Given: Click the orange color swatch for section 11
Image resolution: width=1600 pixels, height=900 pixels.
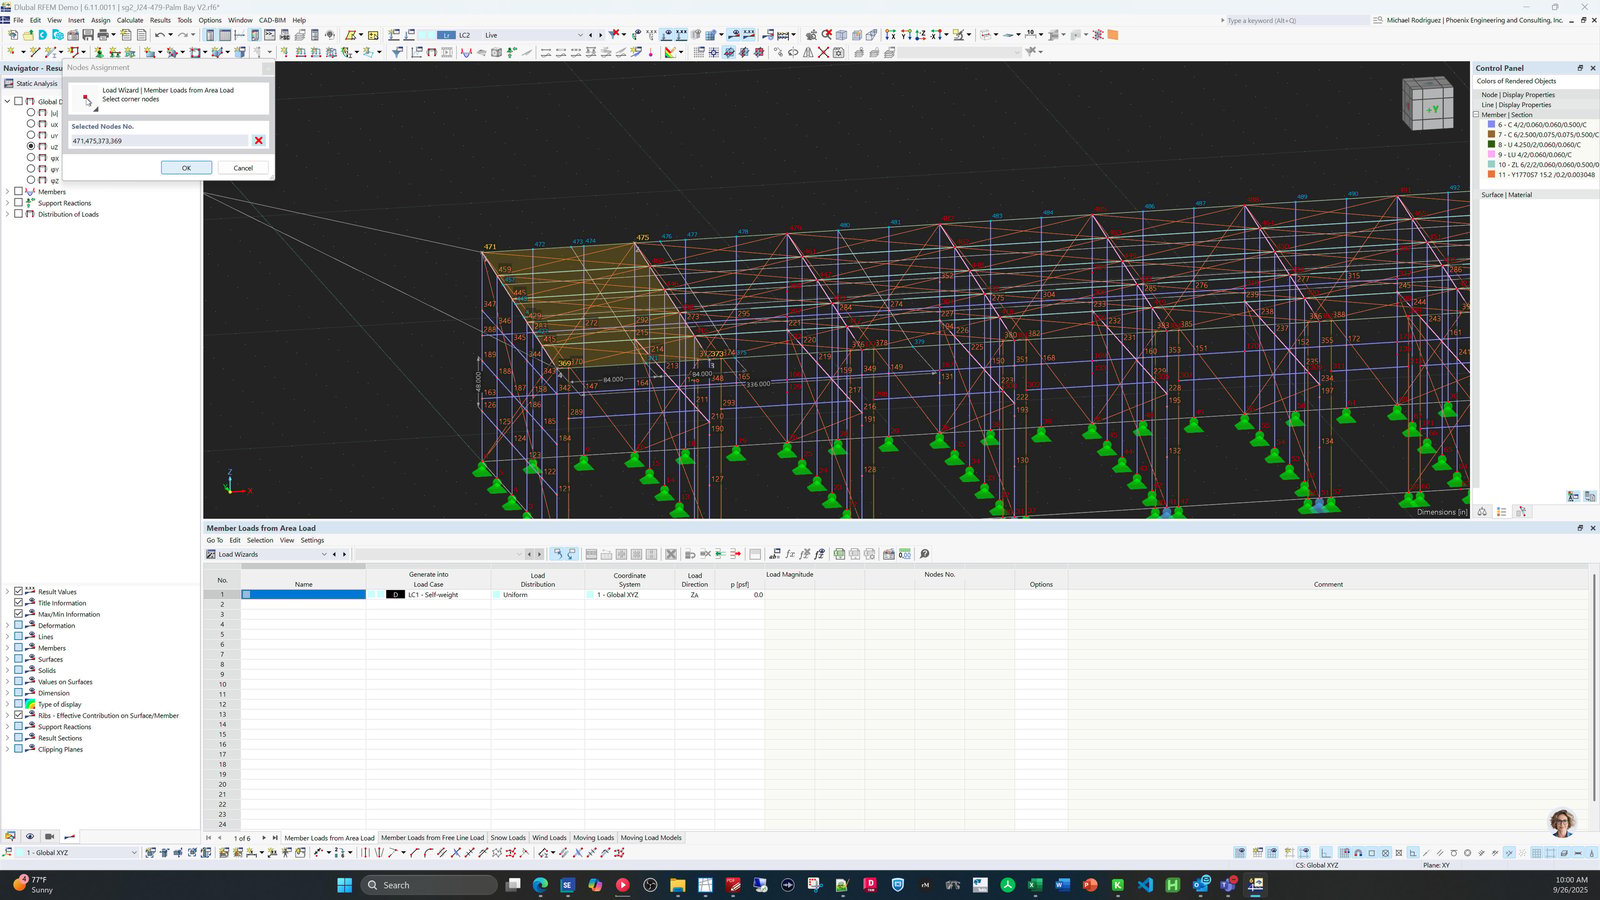Looking at the screenshot, I should (x=1491, y=175).
